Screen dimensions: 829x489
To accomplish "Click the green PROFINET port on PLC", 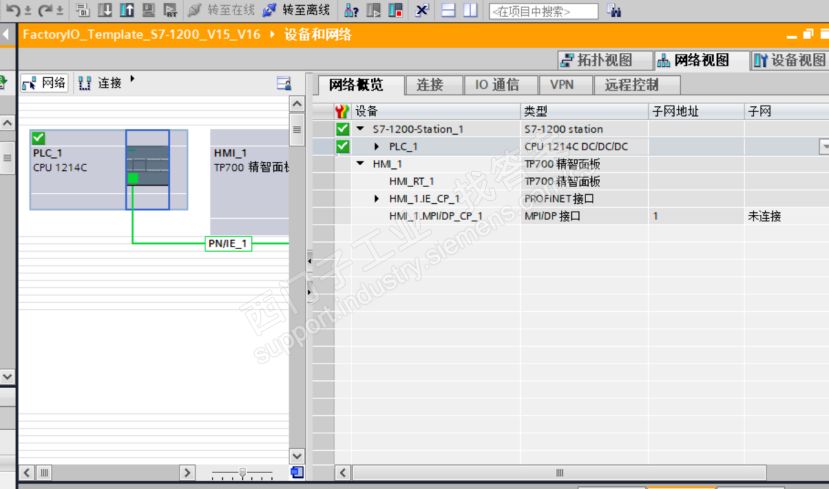I will point(133,178).
